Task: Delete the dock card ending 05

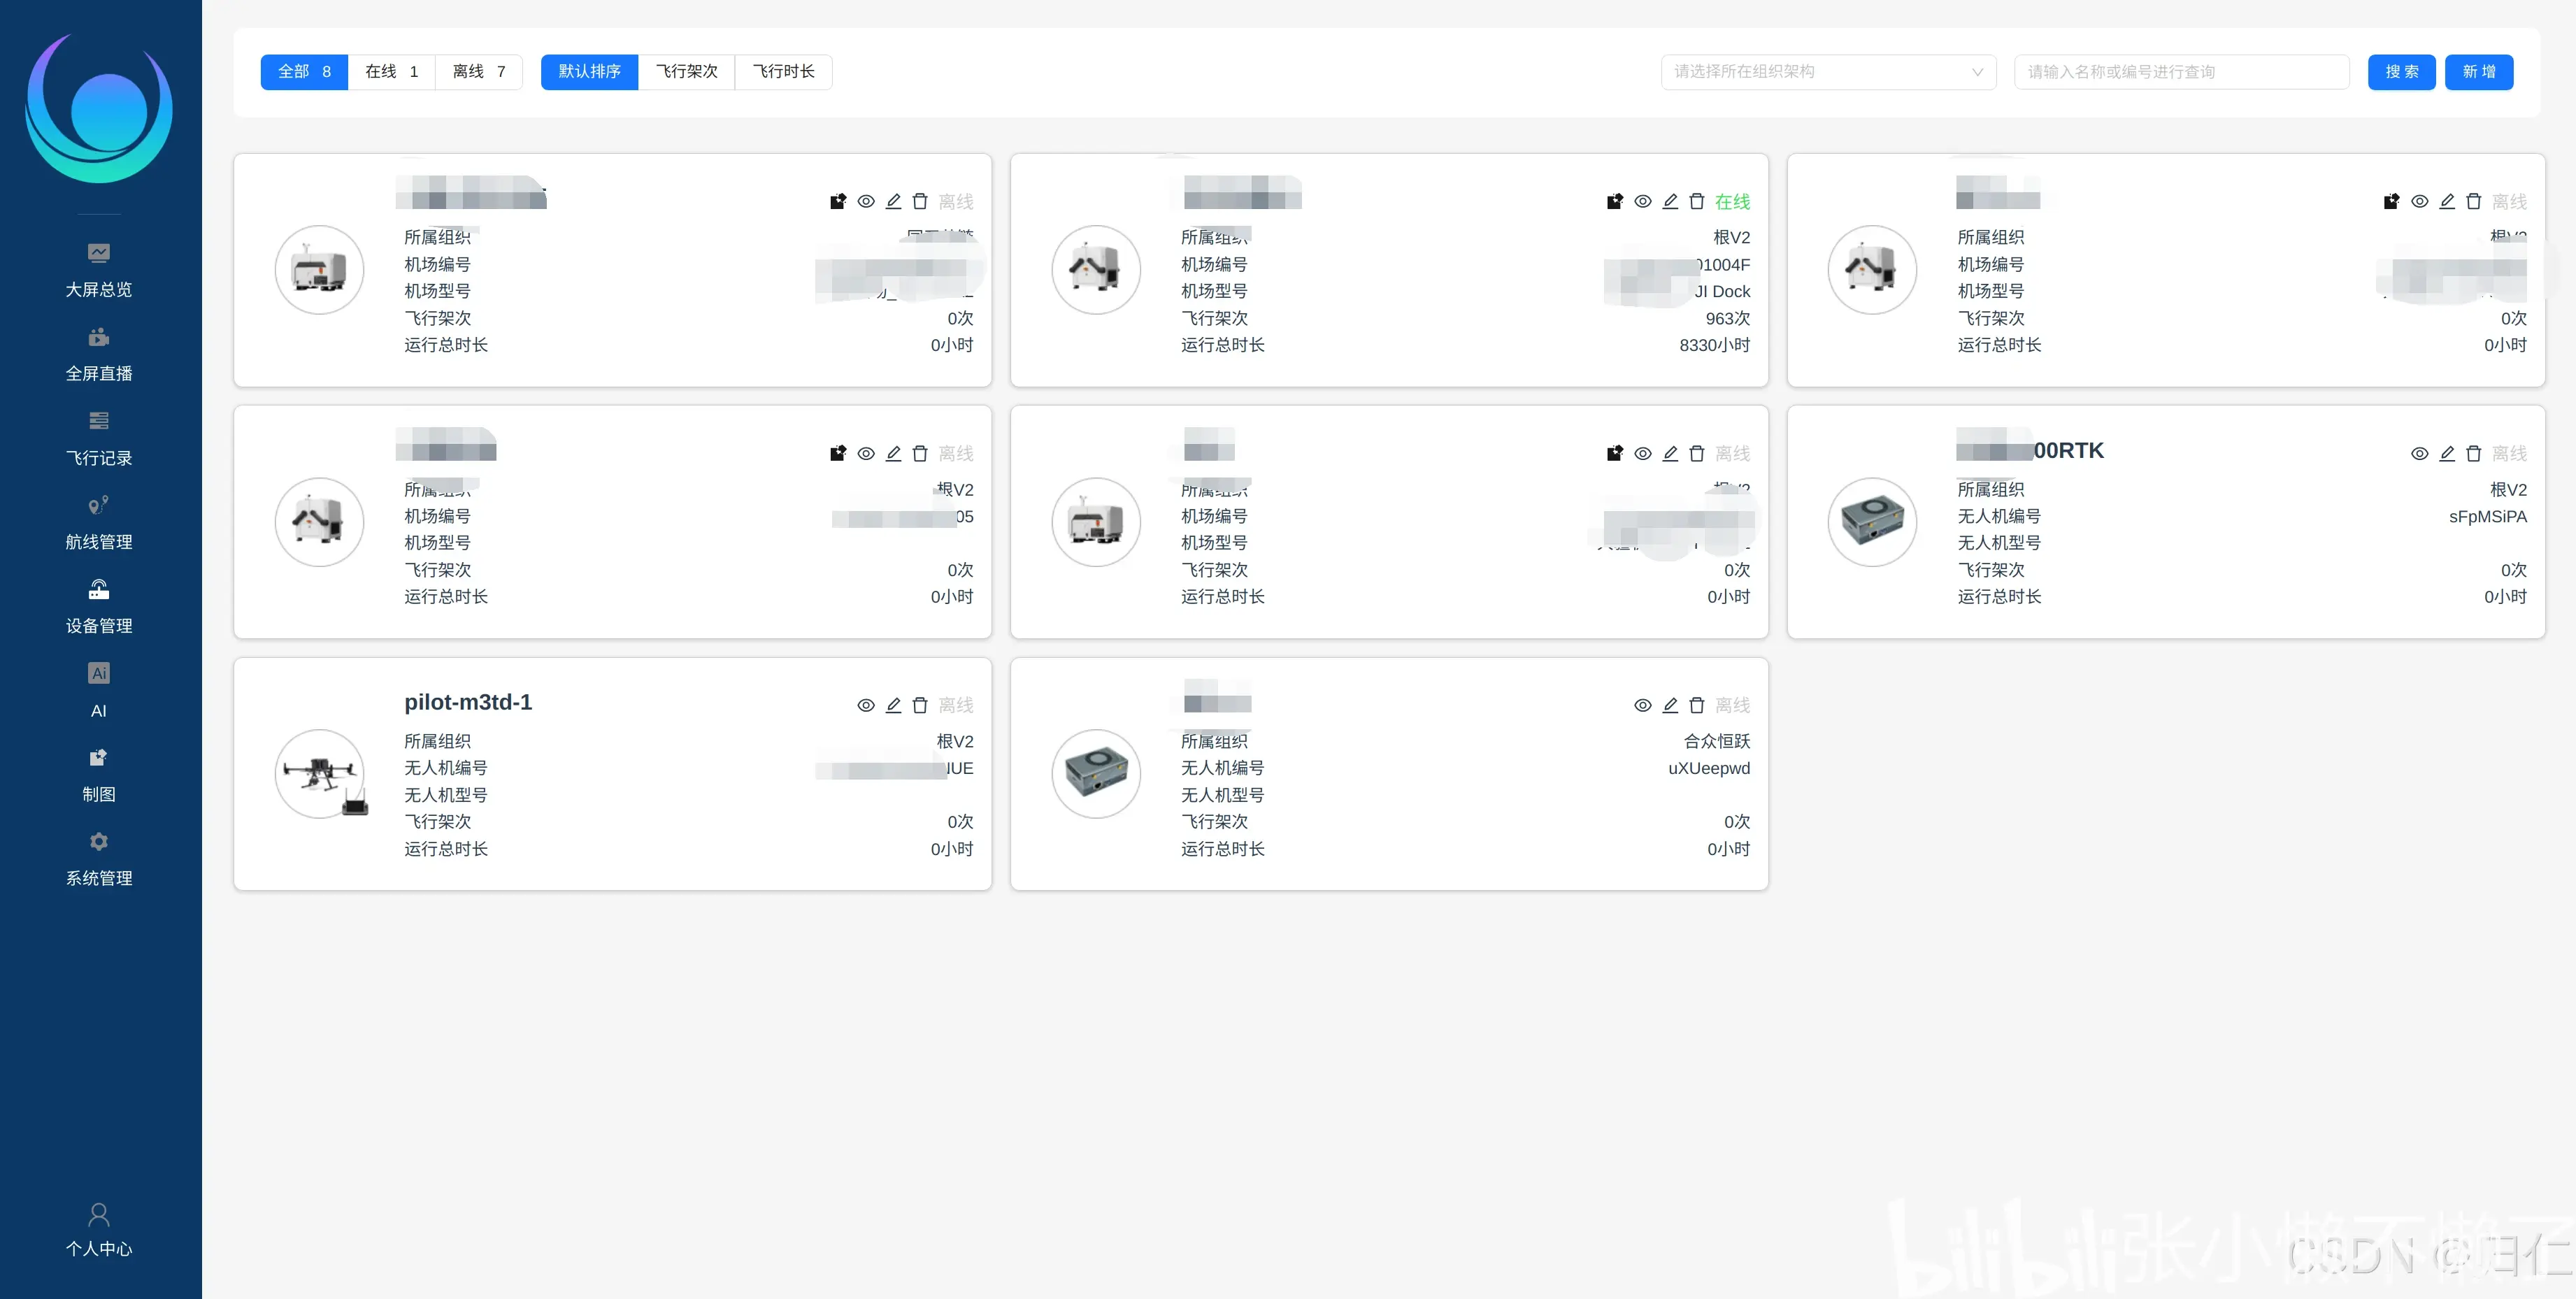Action: (x=920, y=453)
